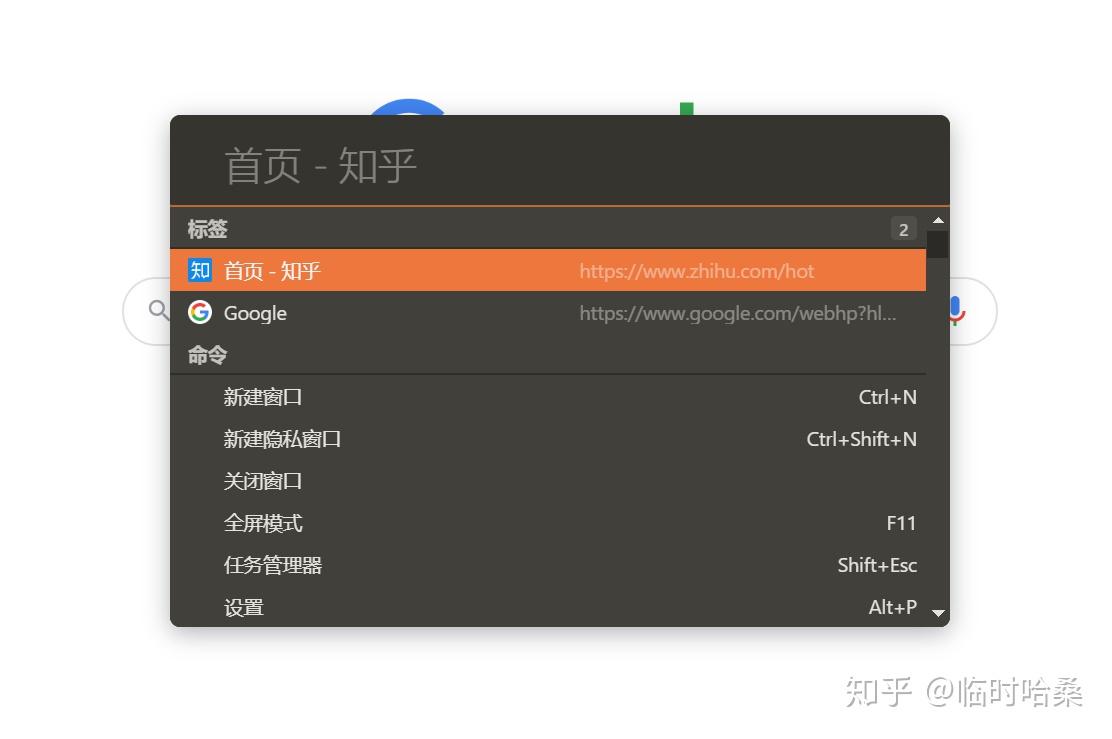Click the magnifier icon in the Google search box
Viewport: 1112px width, 739px height.
(158, 310)
